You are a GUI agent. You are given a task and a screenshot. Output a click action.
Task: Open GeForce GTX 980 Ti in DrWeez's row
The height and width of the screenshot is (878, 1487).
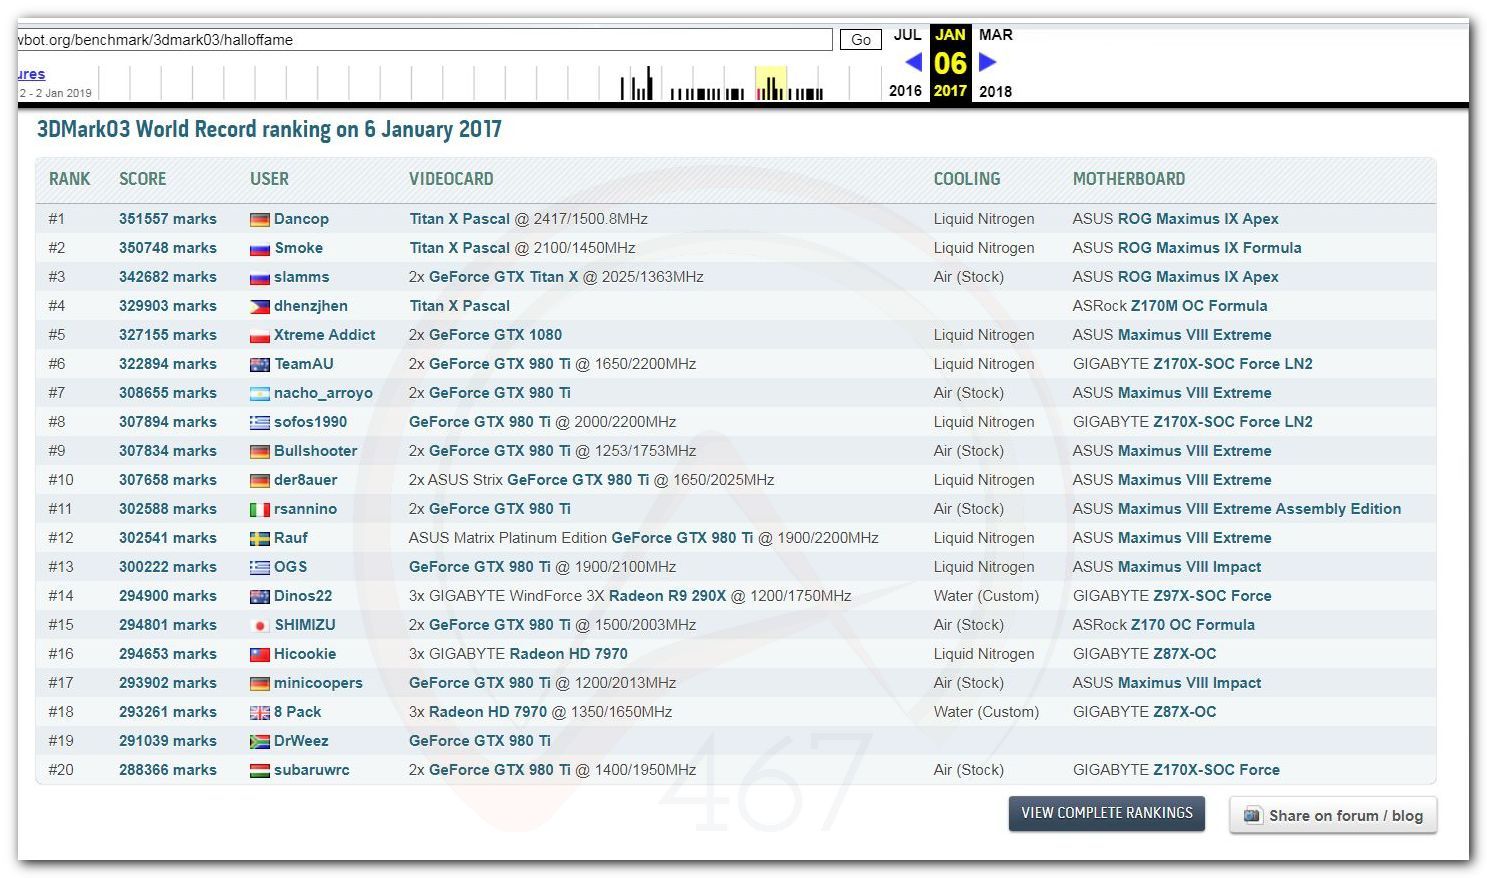[x=480, y=741]
